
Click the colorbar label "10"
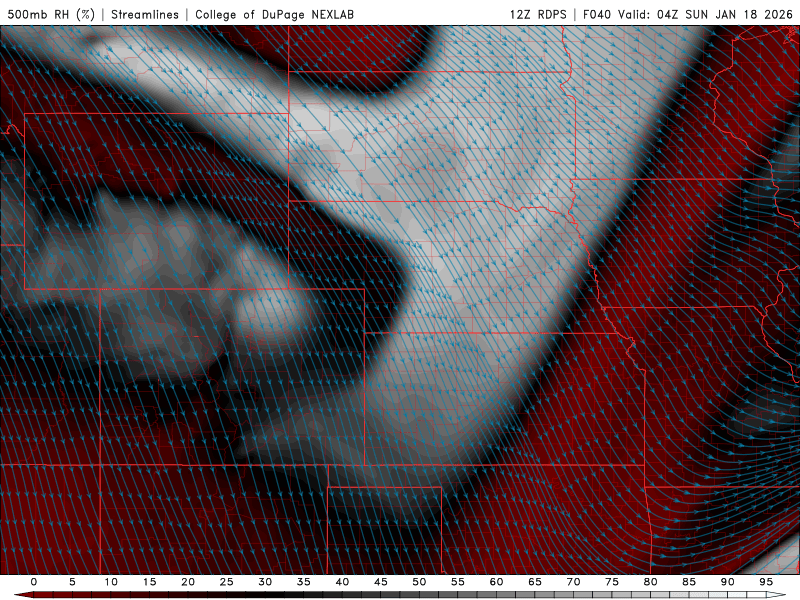[111, 582]
